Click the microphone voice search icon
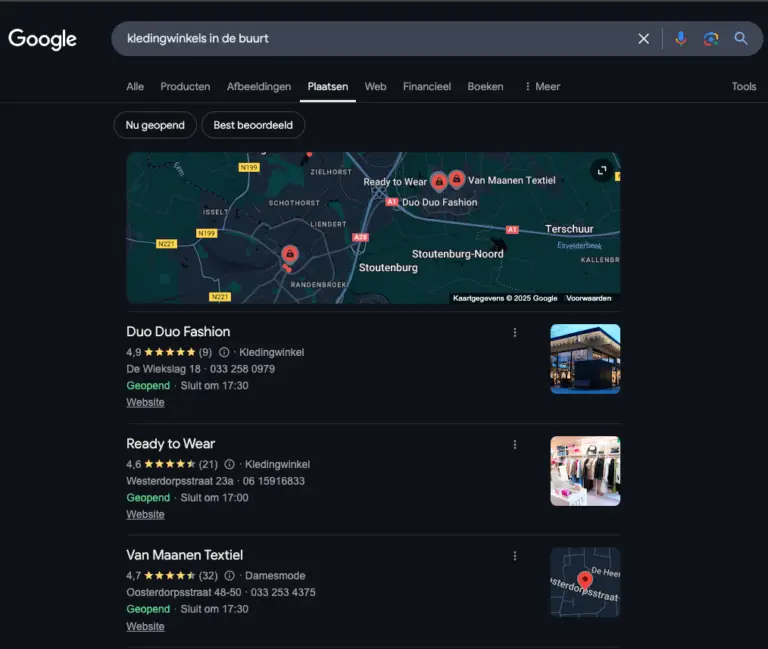768x649 pixels. pos(681,39)
